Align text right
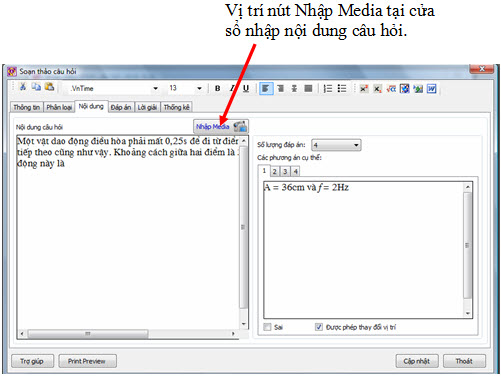501x376 pixels. click(x=280, y=89)
